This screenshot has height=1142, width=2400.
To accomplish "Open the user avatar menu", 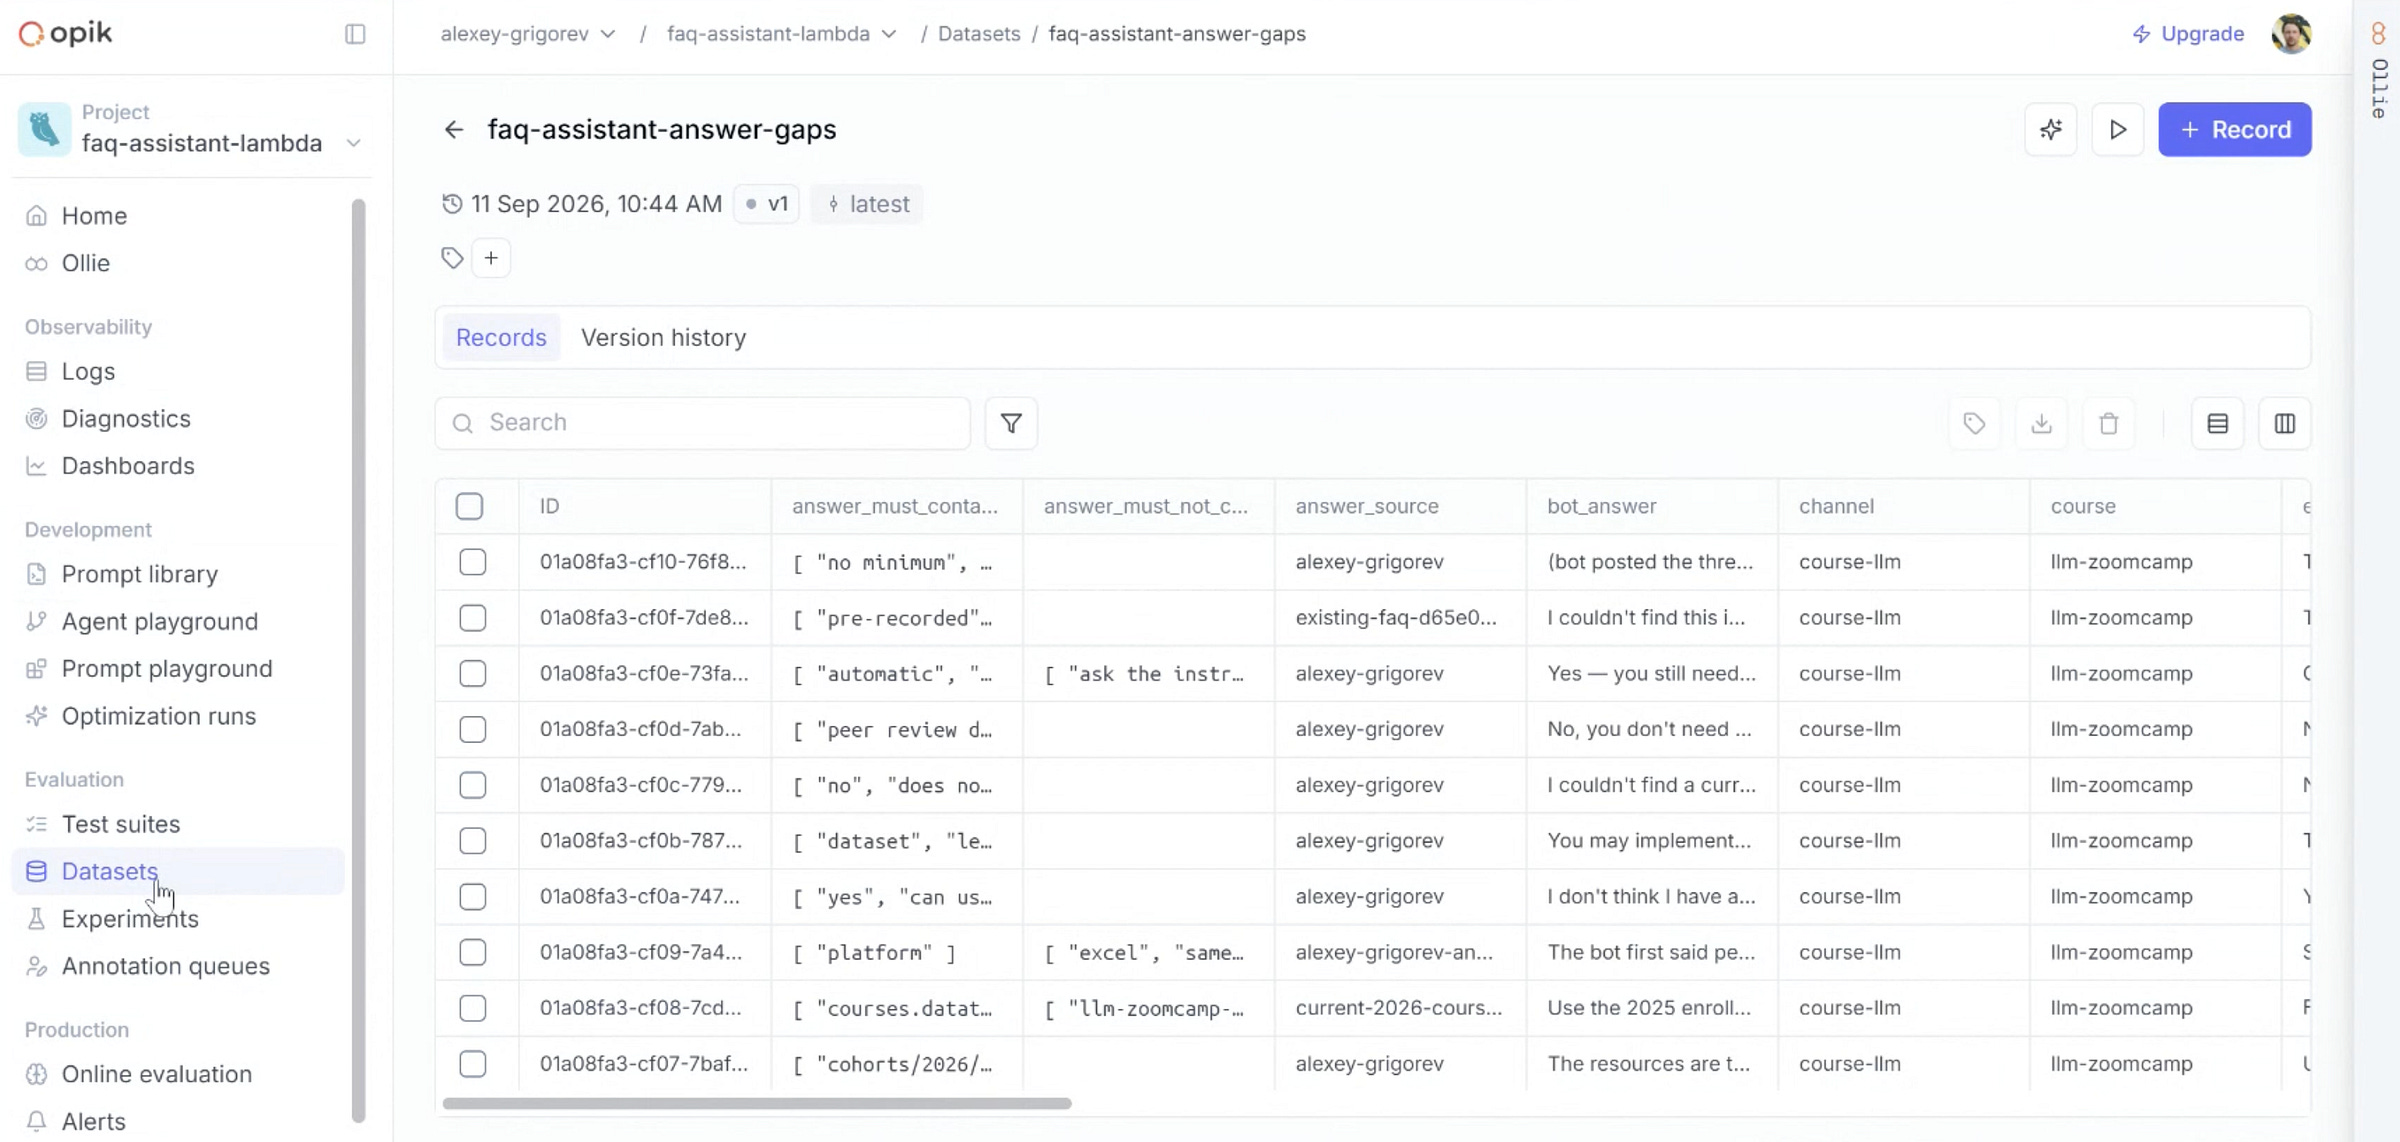I will point(2291,34).
